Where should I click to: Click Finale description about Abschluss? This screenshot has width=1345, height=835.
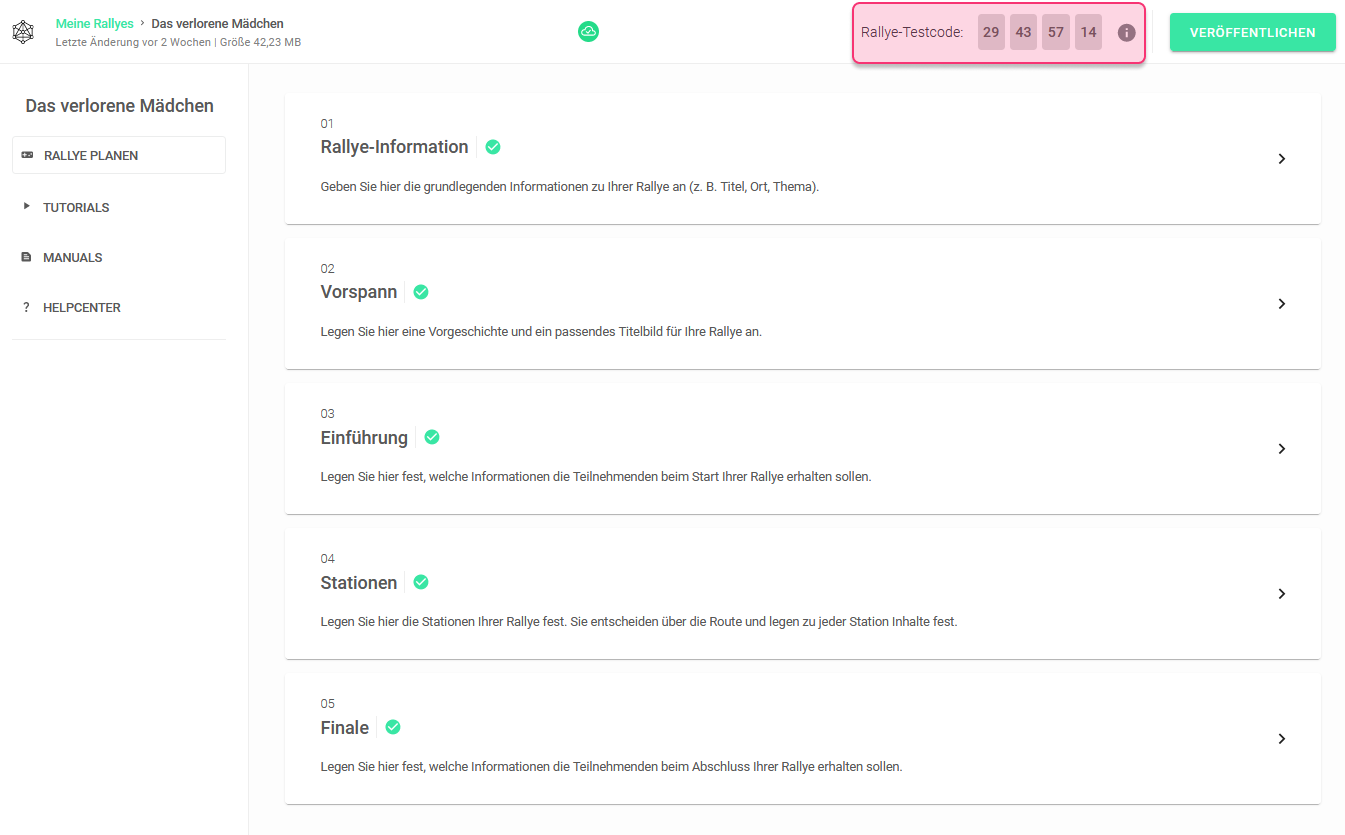click(611, 767)
